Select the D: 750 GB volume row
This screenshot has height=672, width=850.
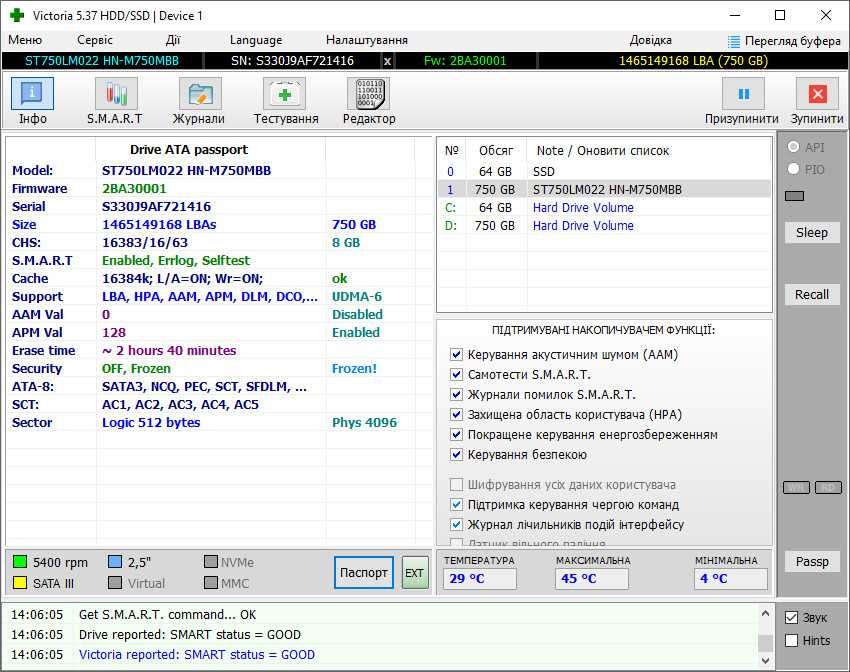604,225
